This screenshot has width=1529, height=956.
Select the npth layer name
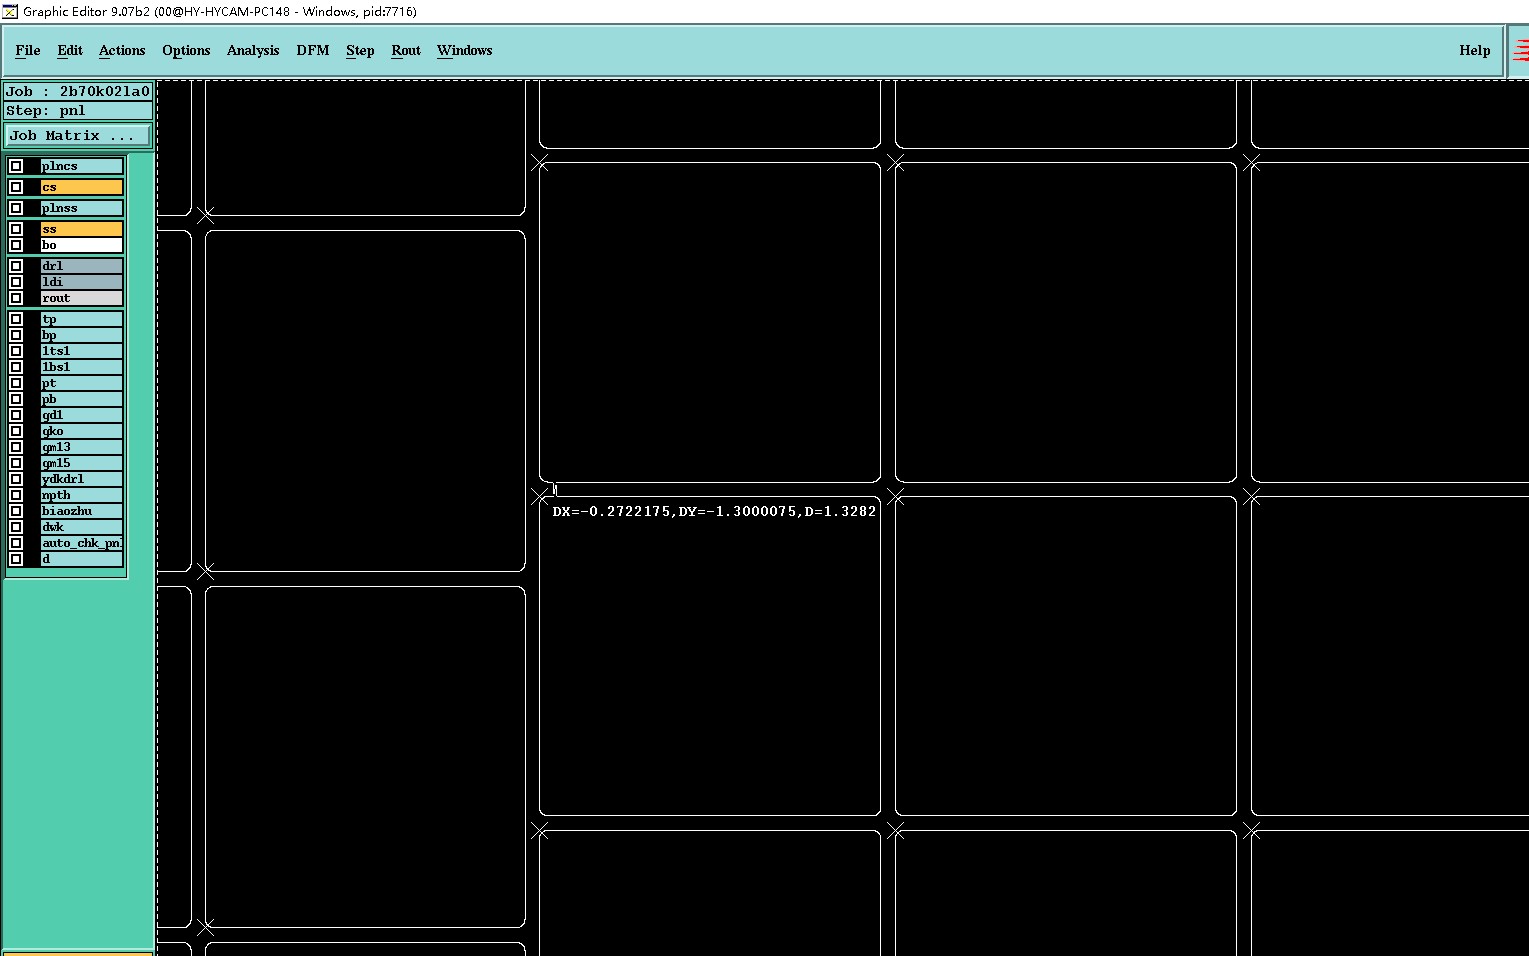point(82,495)
